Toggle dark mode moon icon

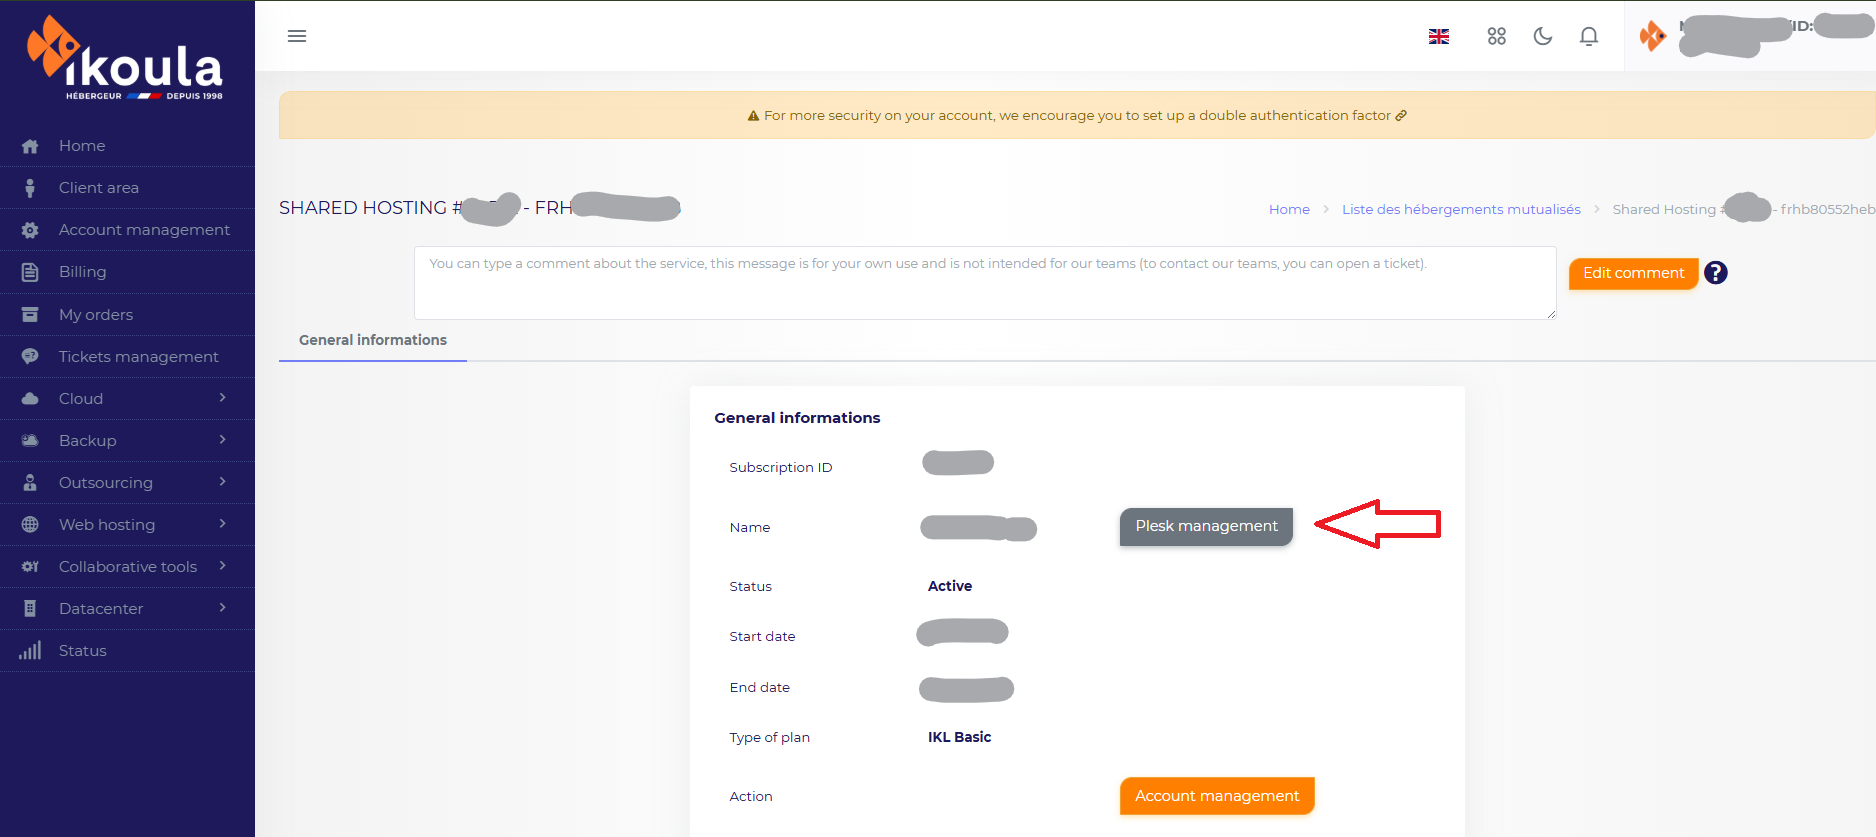(1543, 36)
